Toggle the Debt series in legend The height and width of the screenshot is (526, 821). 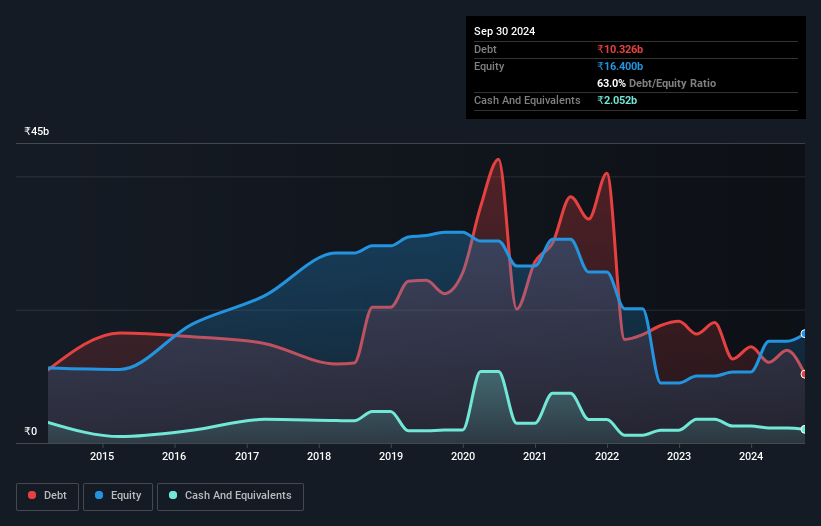pos(48,496)
